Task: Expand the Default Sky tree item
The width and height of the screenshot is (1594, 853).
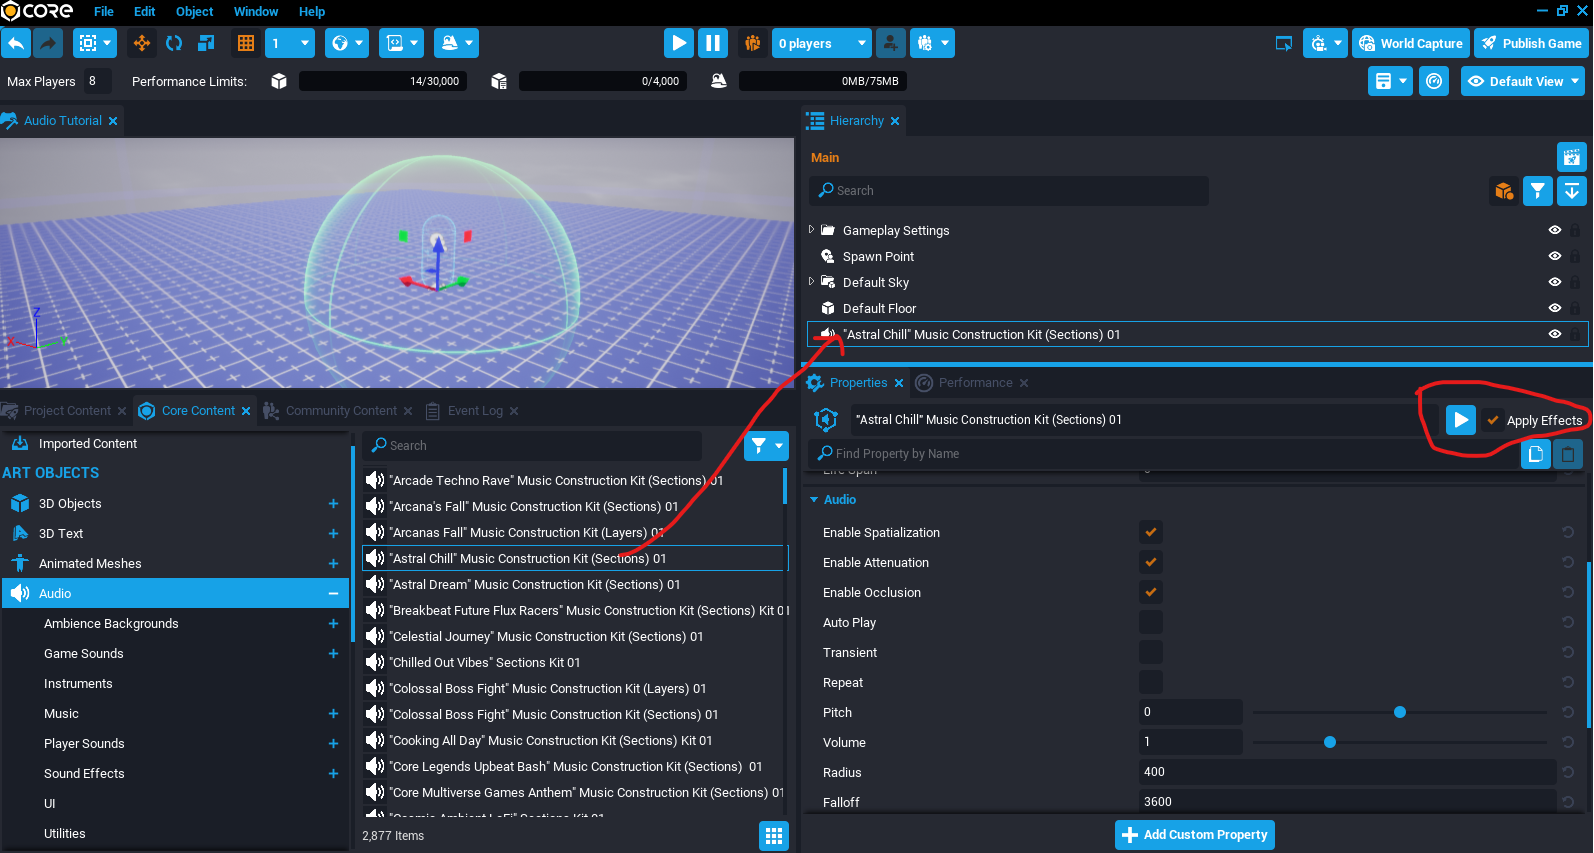Action: click(x=811, y=282)
